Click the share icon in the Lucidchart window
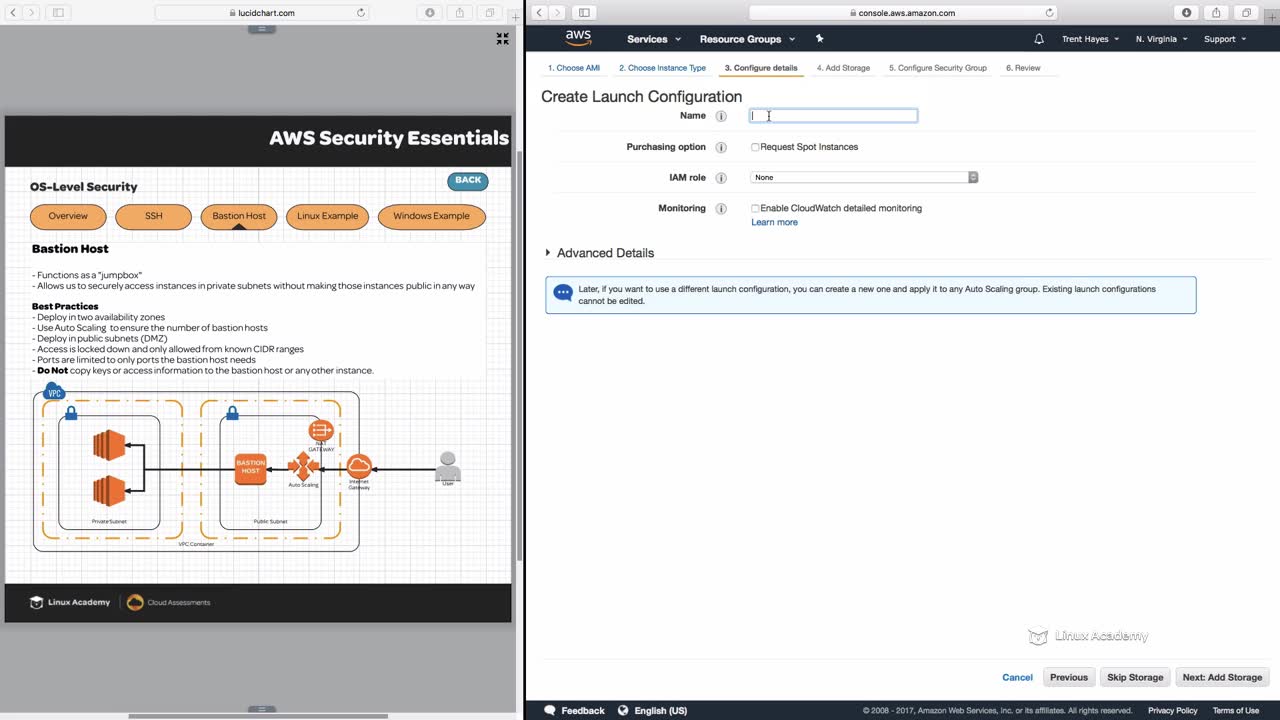1280x720 pixels. [460, 13]
